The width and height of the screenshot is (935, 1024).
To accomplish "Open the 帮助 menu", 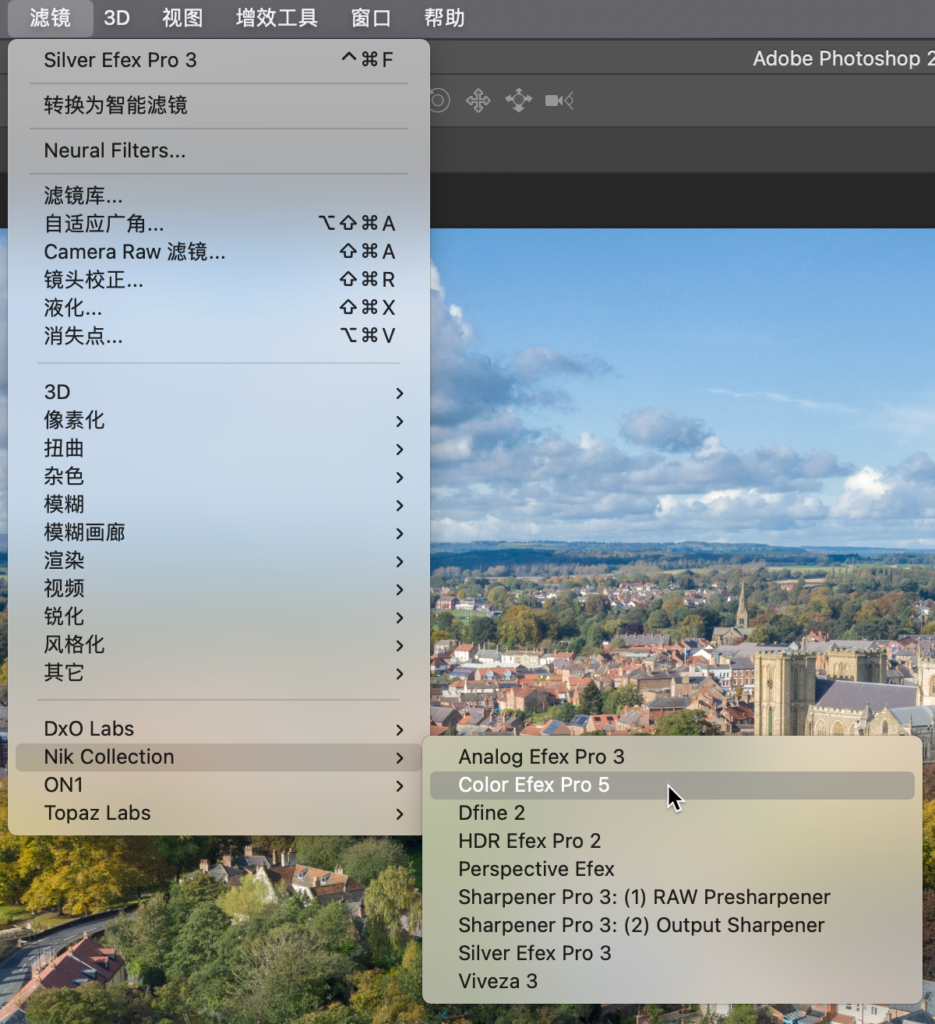I will coord(444,18).
